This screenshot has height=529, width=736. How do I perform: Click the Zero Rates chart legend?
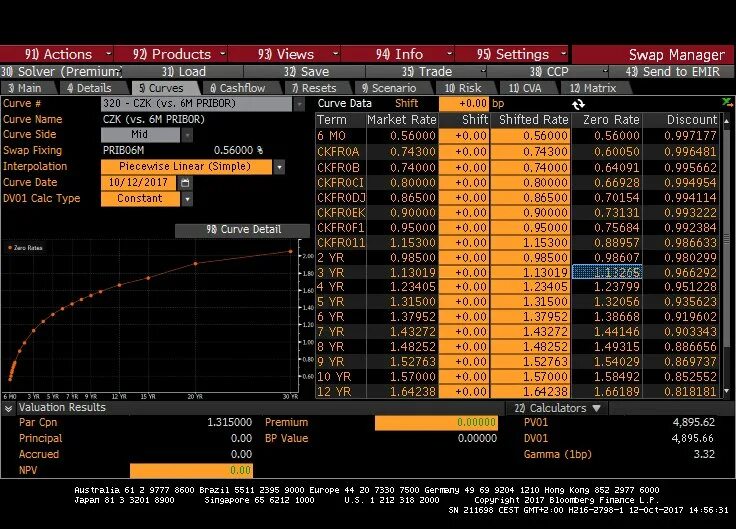pyautogui.click(x=25, y=248)
